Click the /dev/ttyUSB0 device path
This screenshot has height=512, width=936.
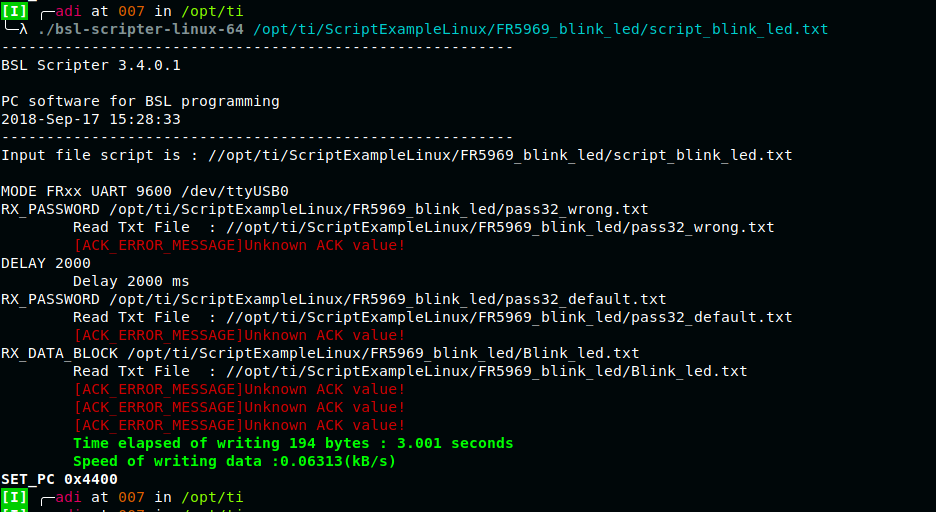tap(235, 191)
